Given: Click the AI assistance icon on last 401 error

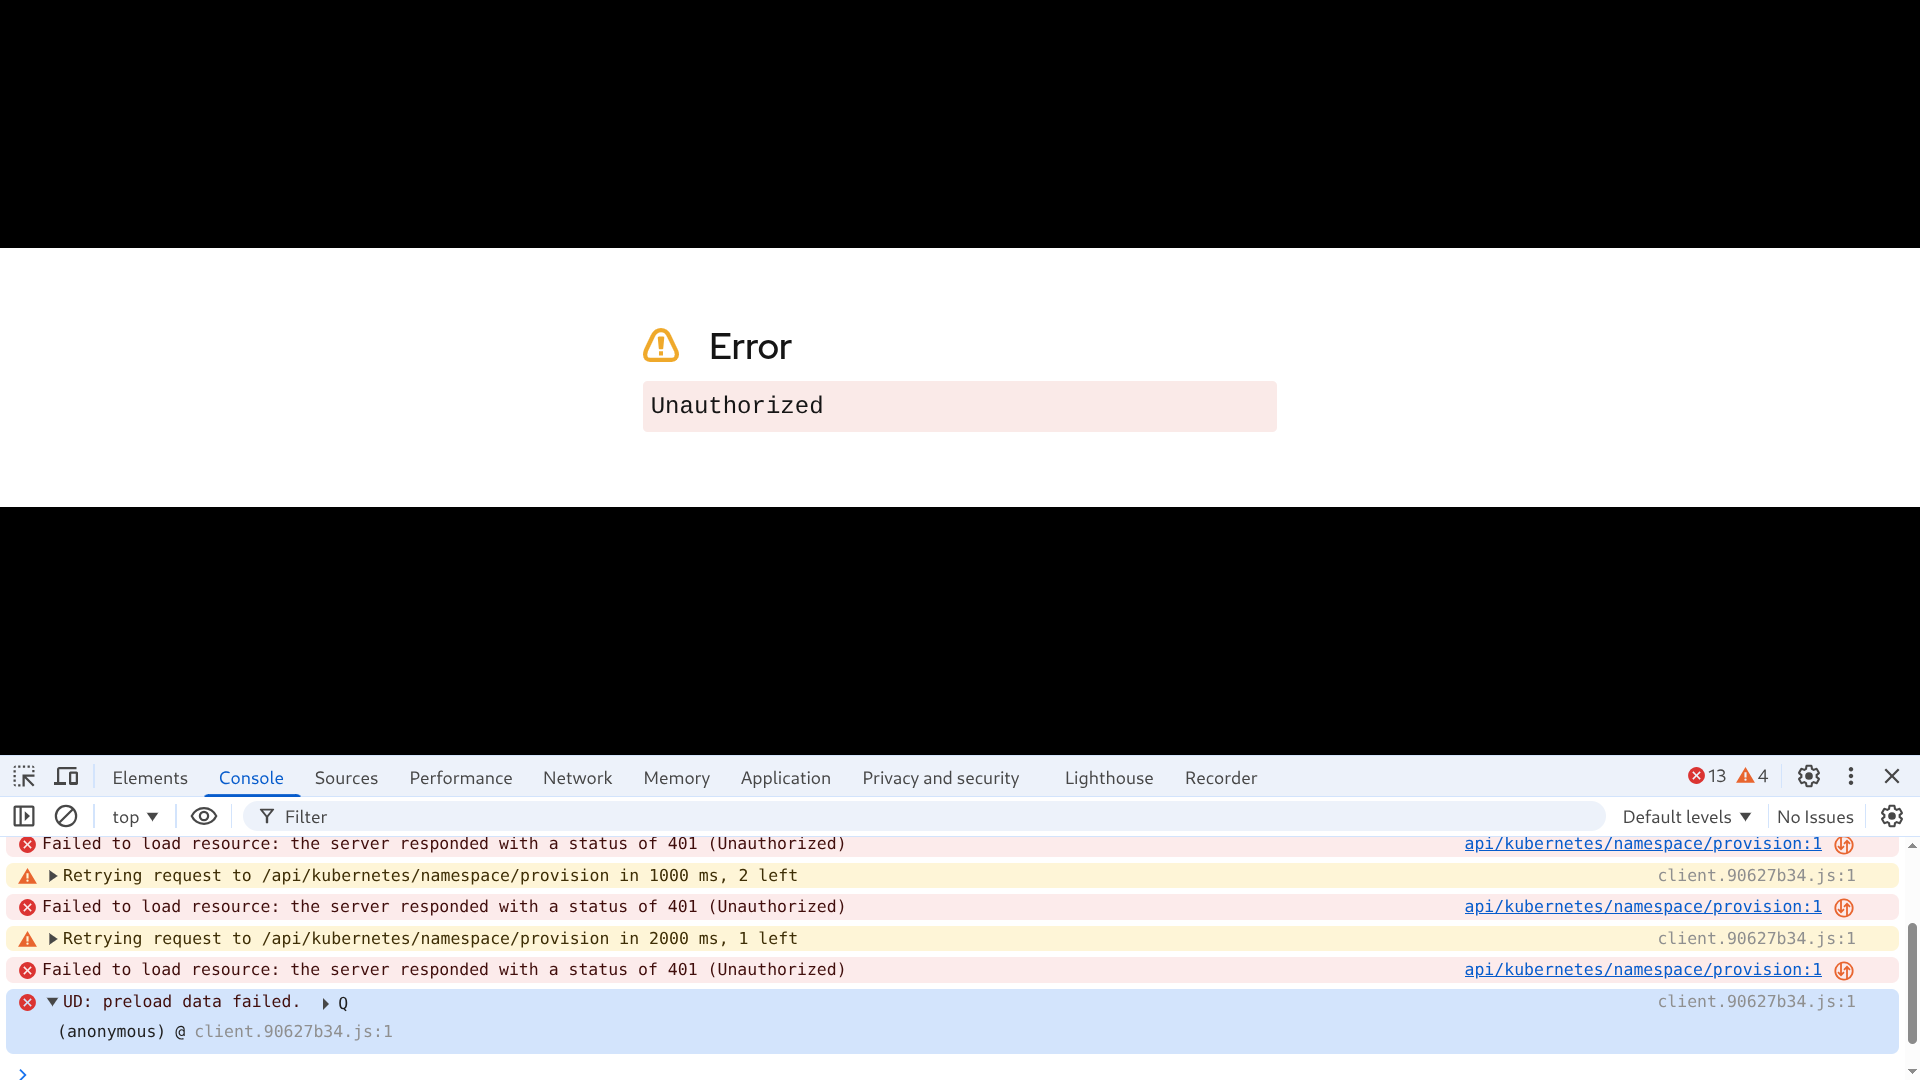Looking at the screenshot, I should tap(1844, 971).
